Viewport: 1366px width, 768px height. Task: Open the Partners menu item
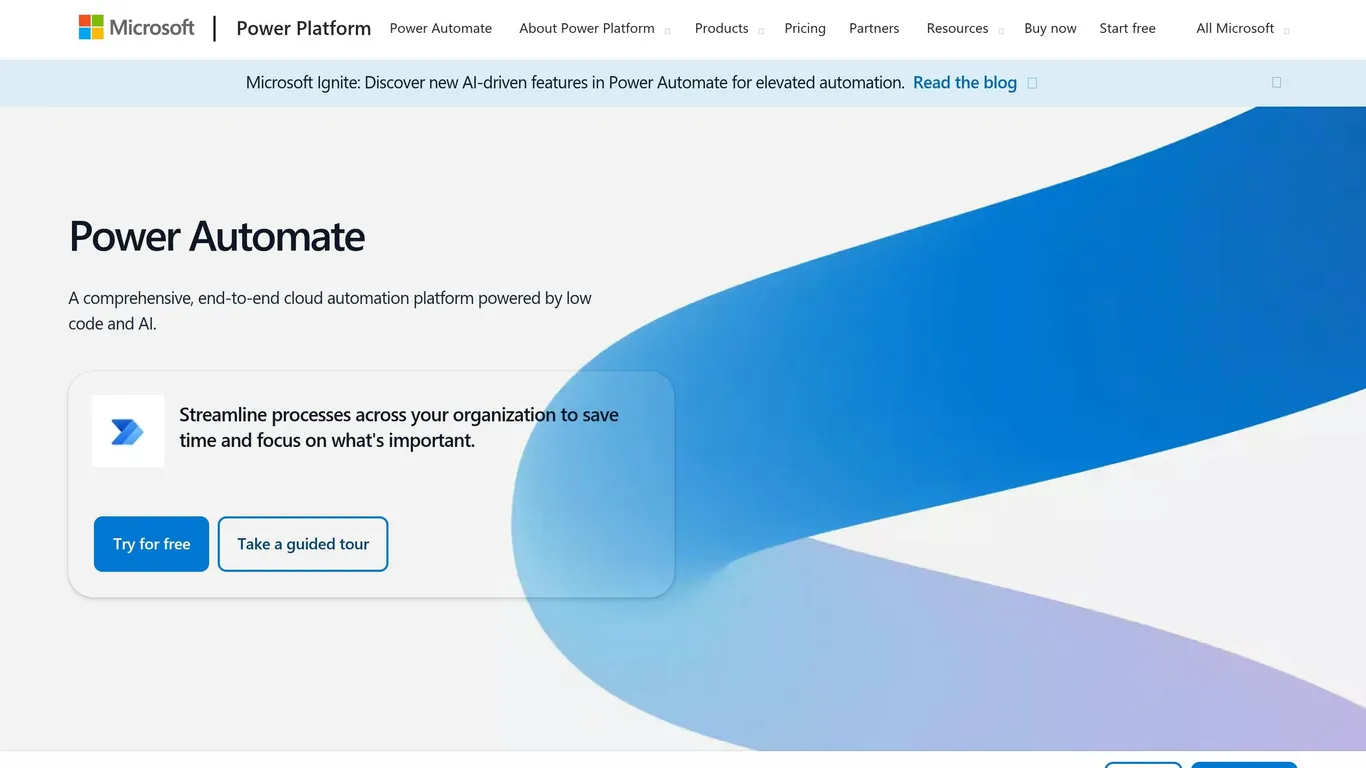pos(874,28)
